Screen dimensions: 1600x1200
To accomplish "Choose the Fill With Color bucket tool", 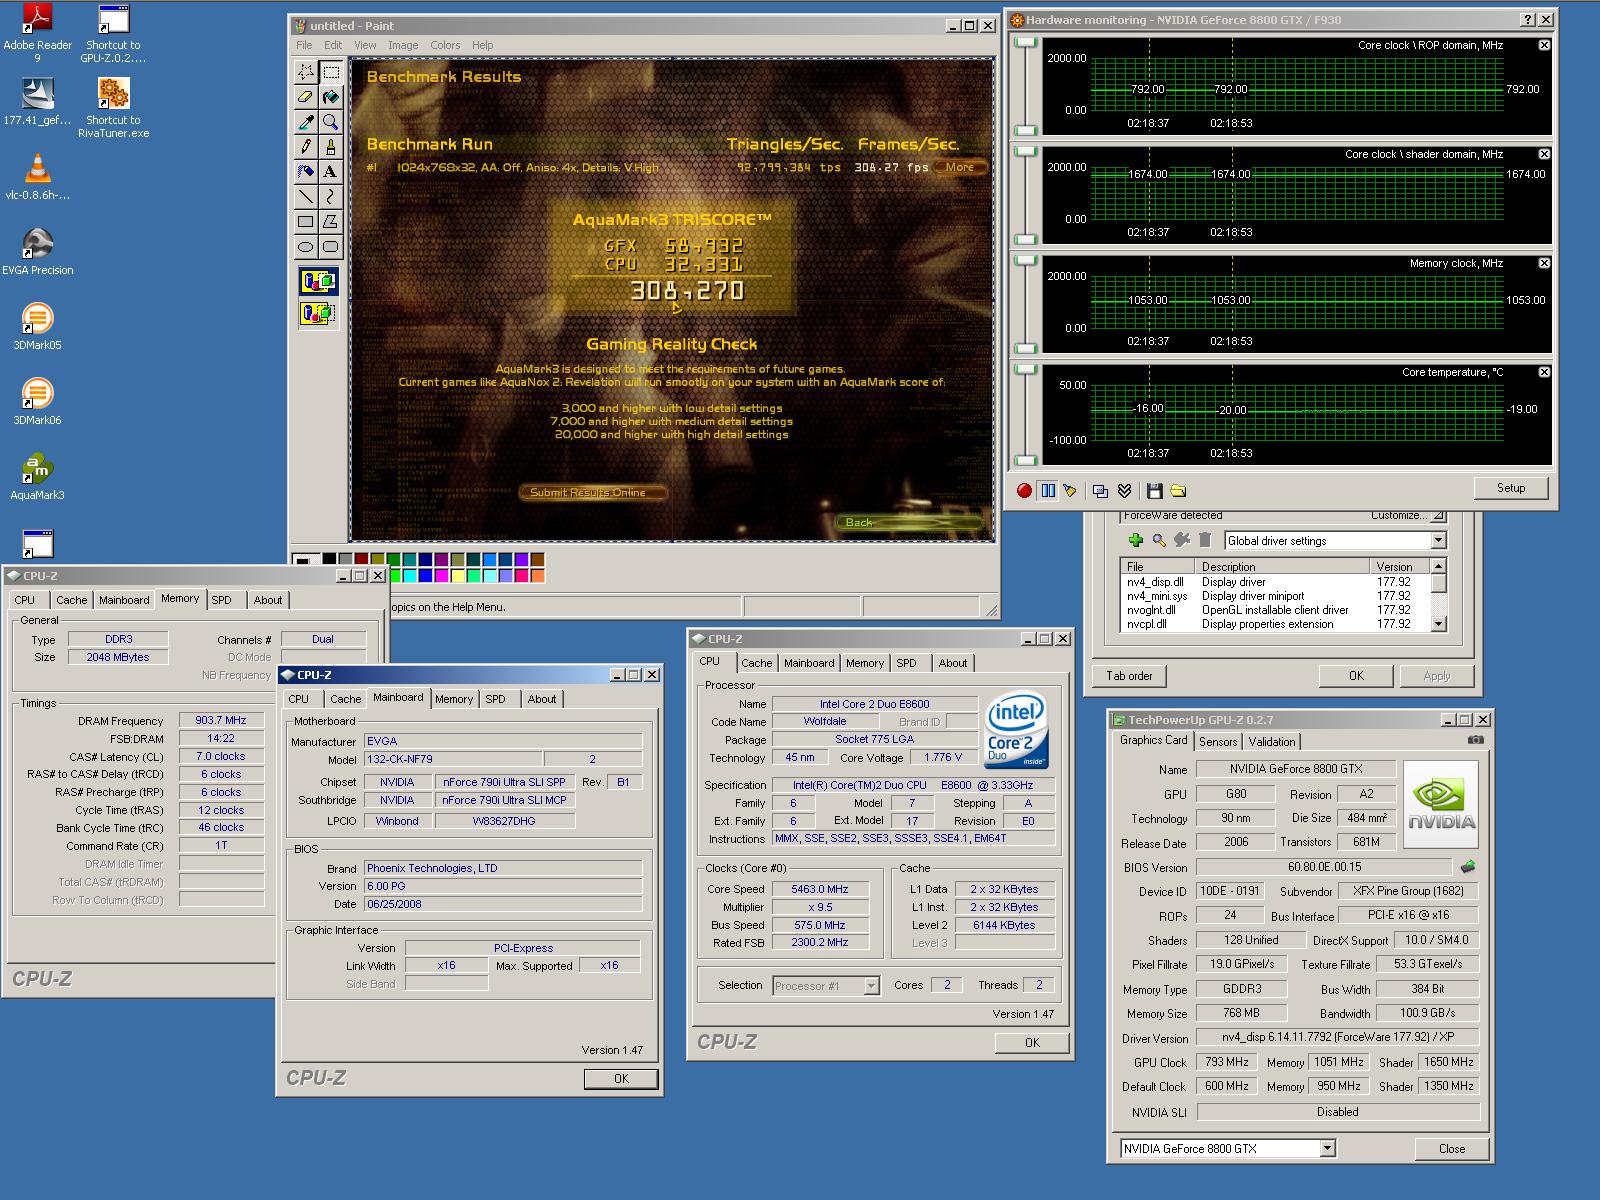I will tap(330, 97).
